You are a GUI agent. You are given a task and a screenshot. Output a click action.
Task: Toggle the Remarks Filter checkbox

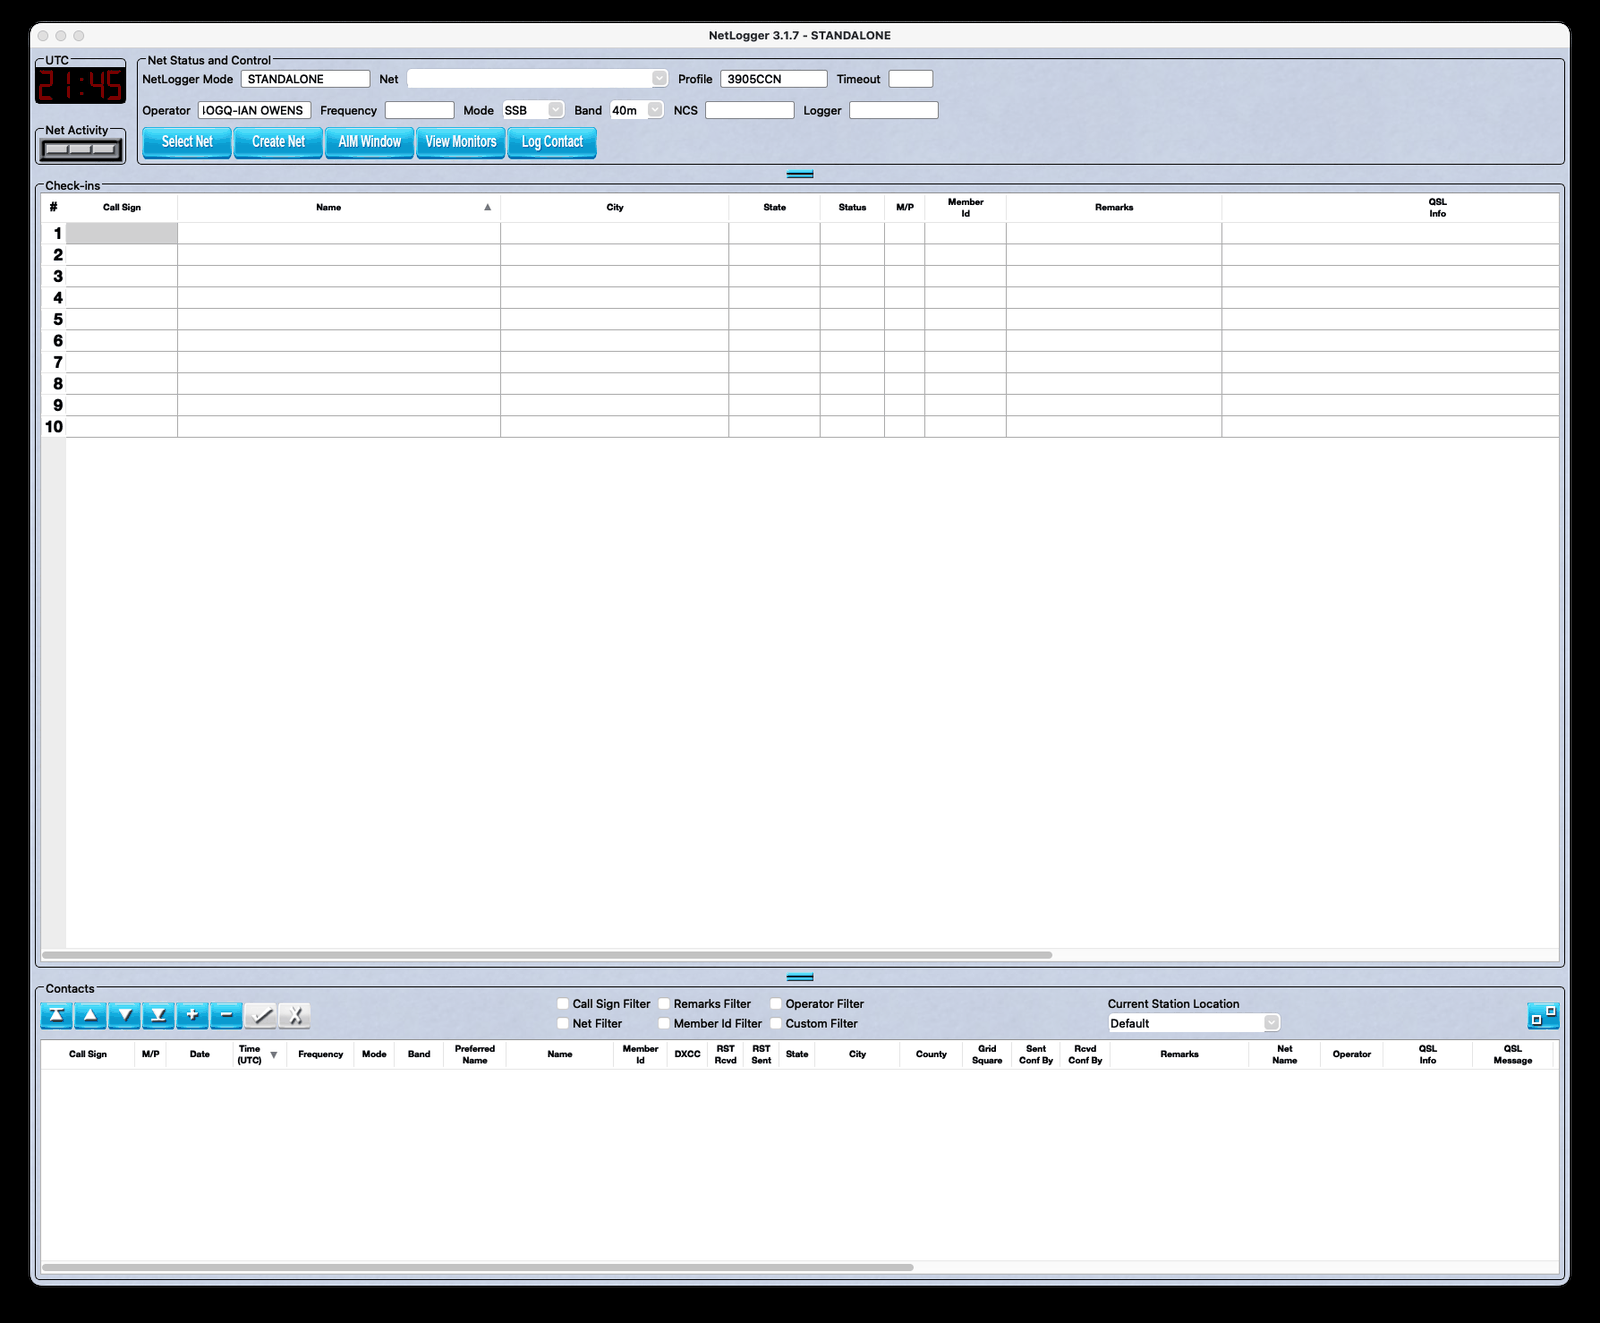click(664, 1004)
